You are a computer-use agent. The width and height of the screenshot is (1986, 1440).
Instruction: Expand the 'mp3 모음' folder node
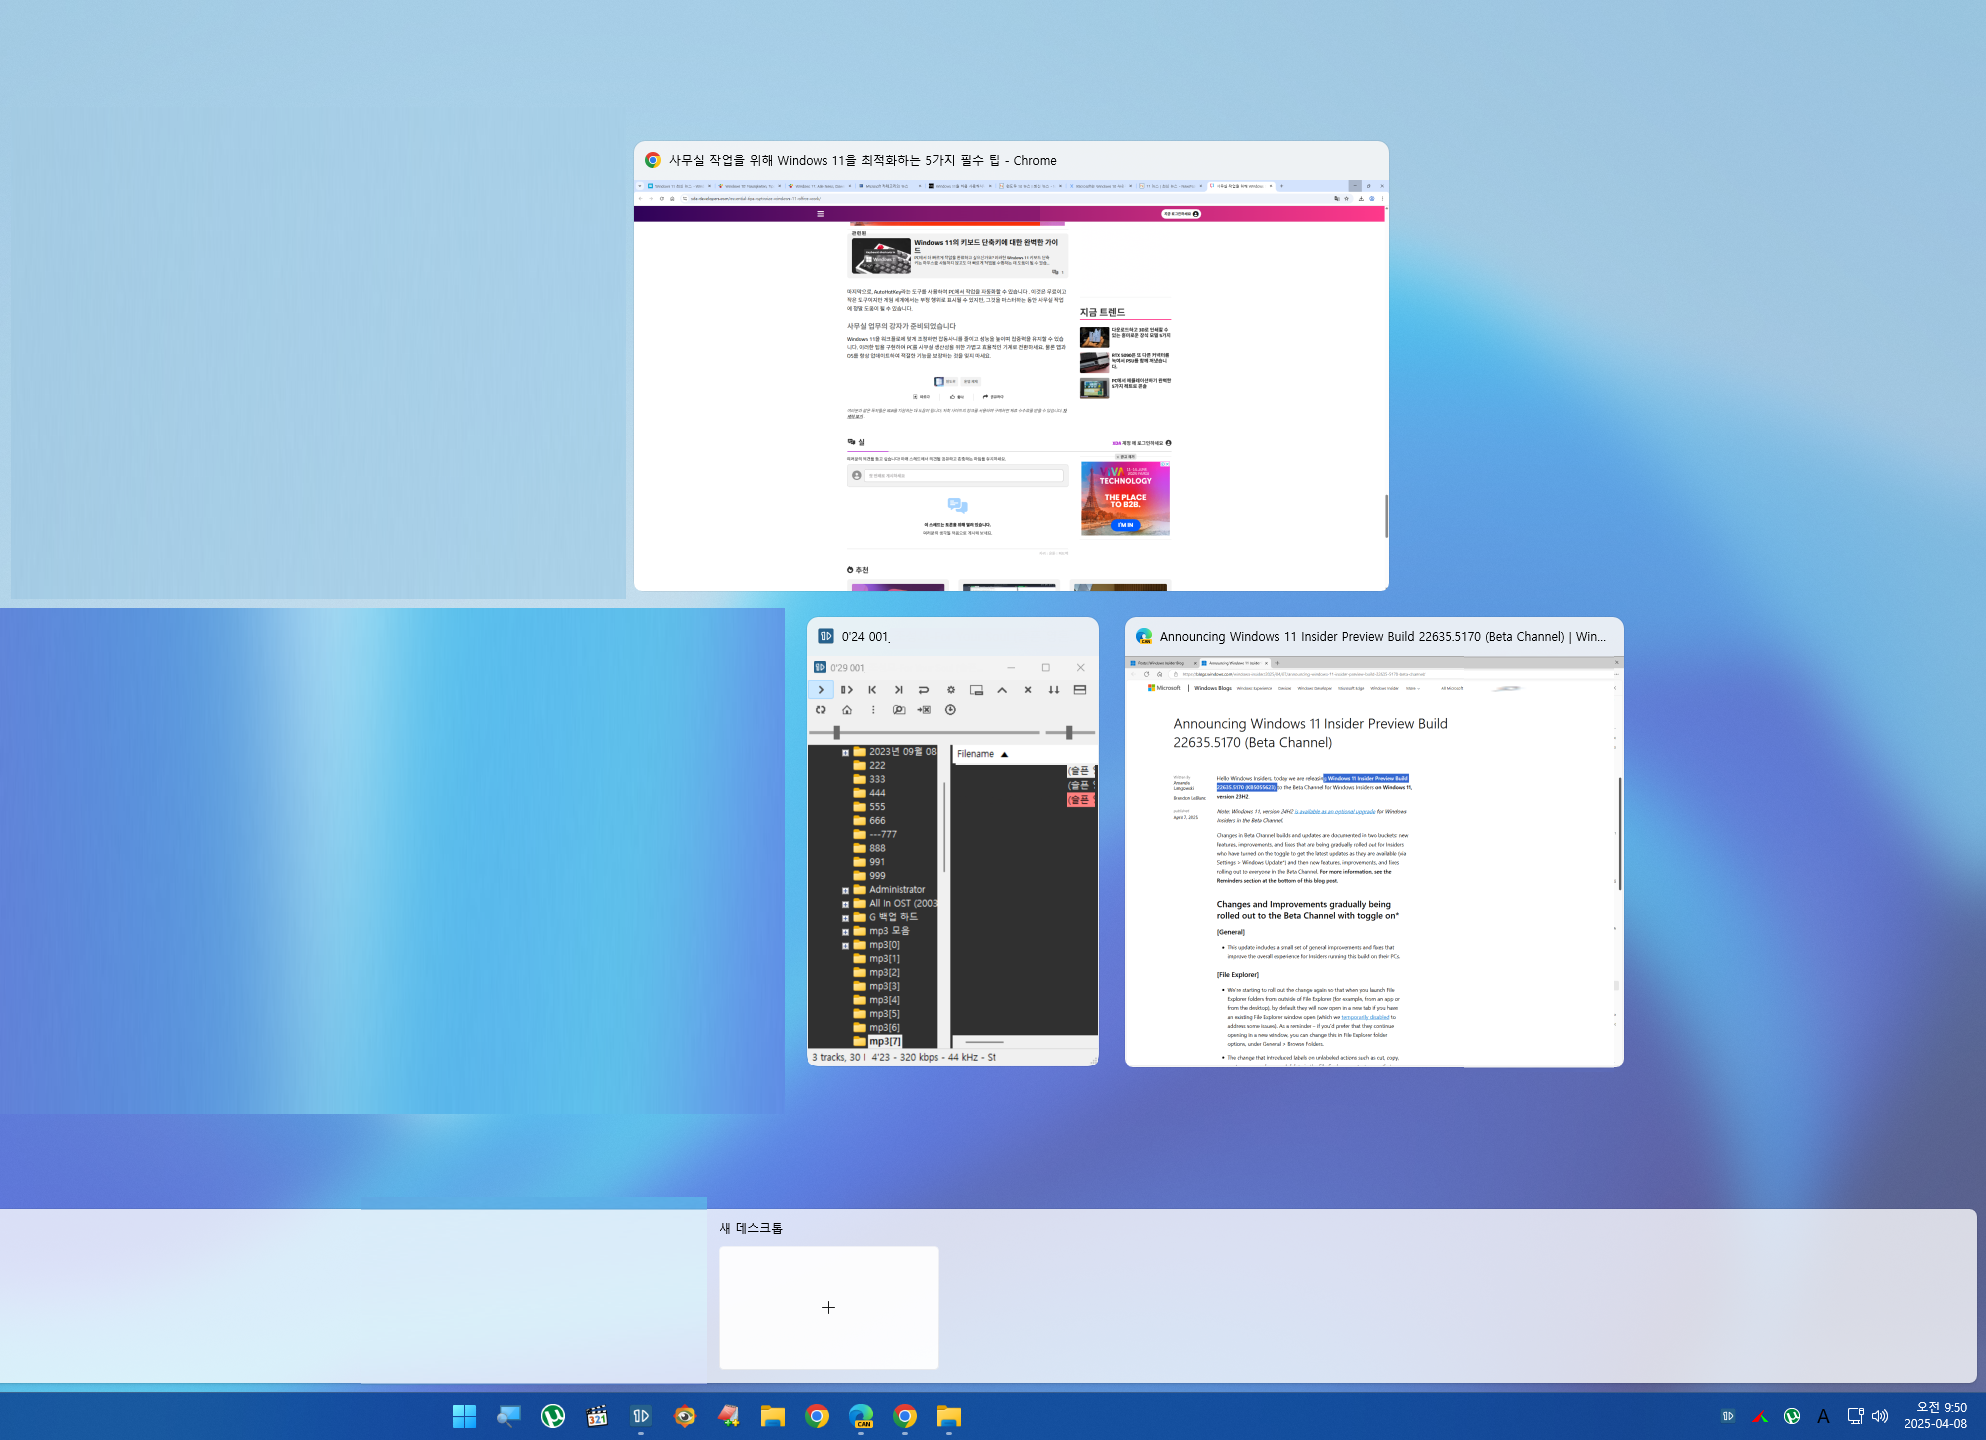pos(845,931)
